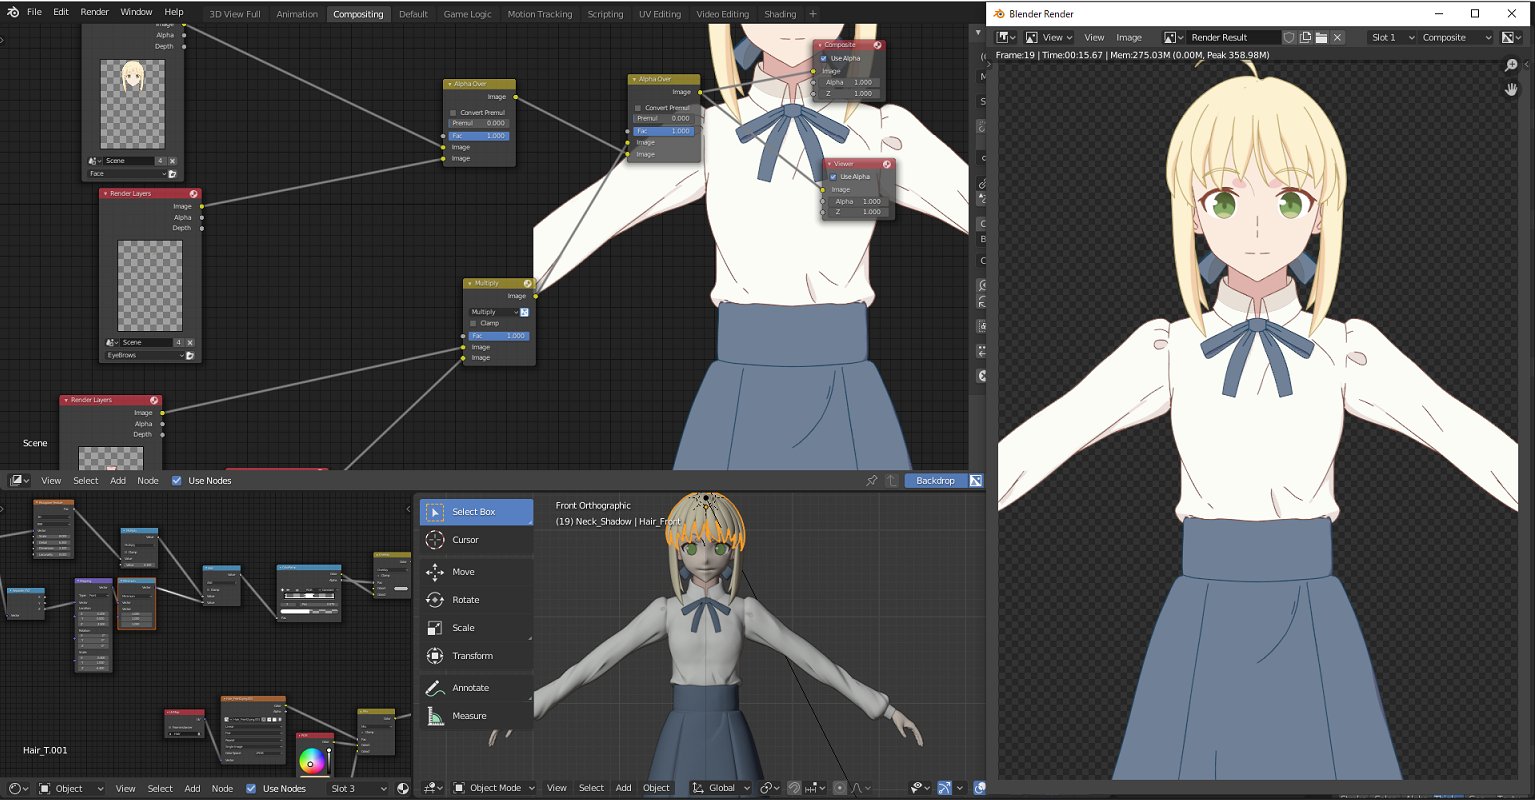
Task: Open the Render menu in the top bar
Action: pos(95,12)
